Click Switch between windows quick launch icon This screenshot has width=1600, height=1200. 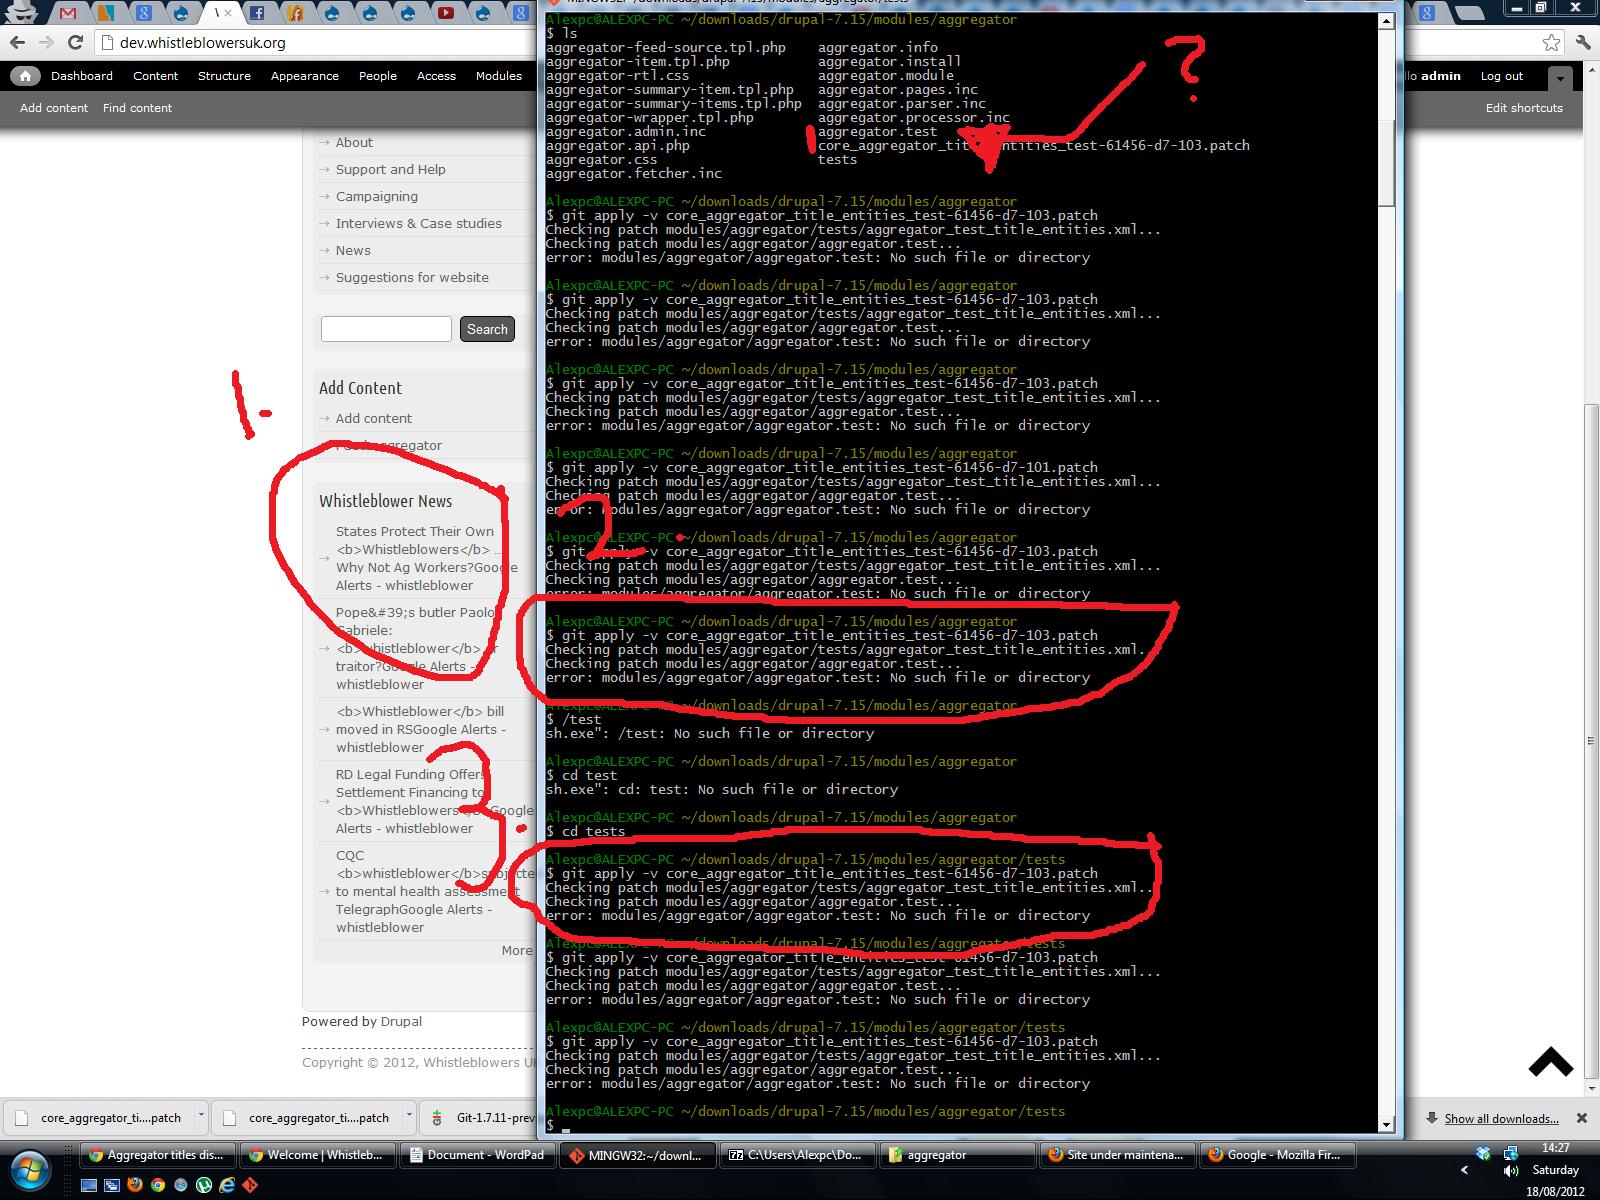(x=111, y=1185)
